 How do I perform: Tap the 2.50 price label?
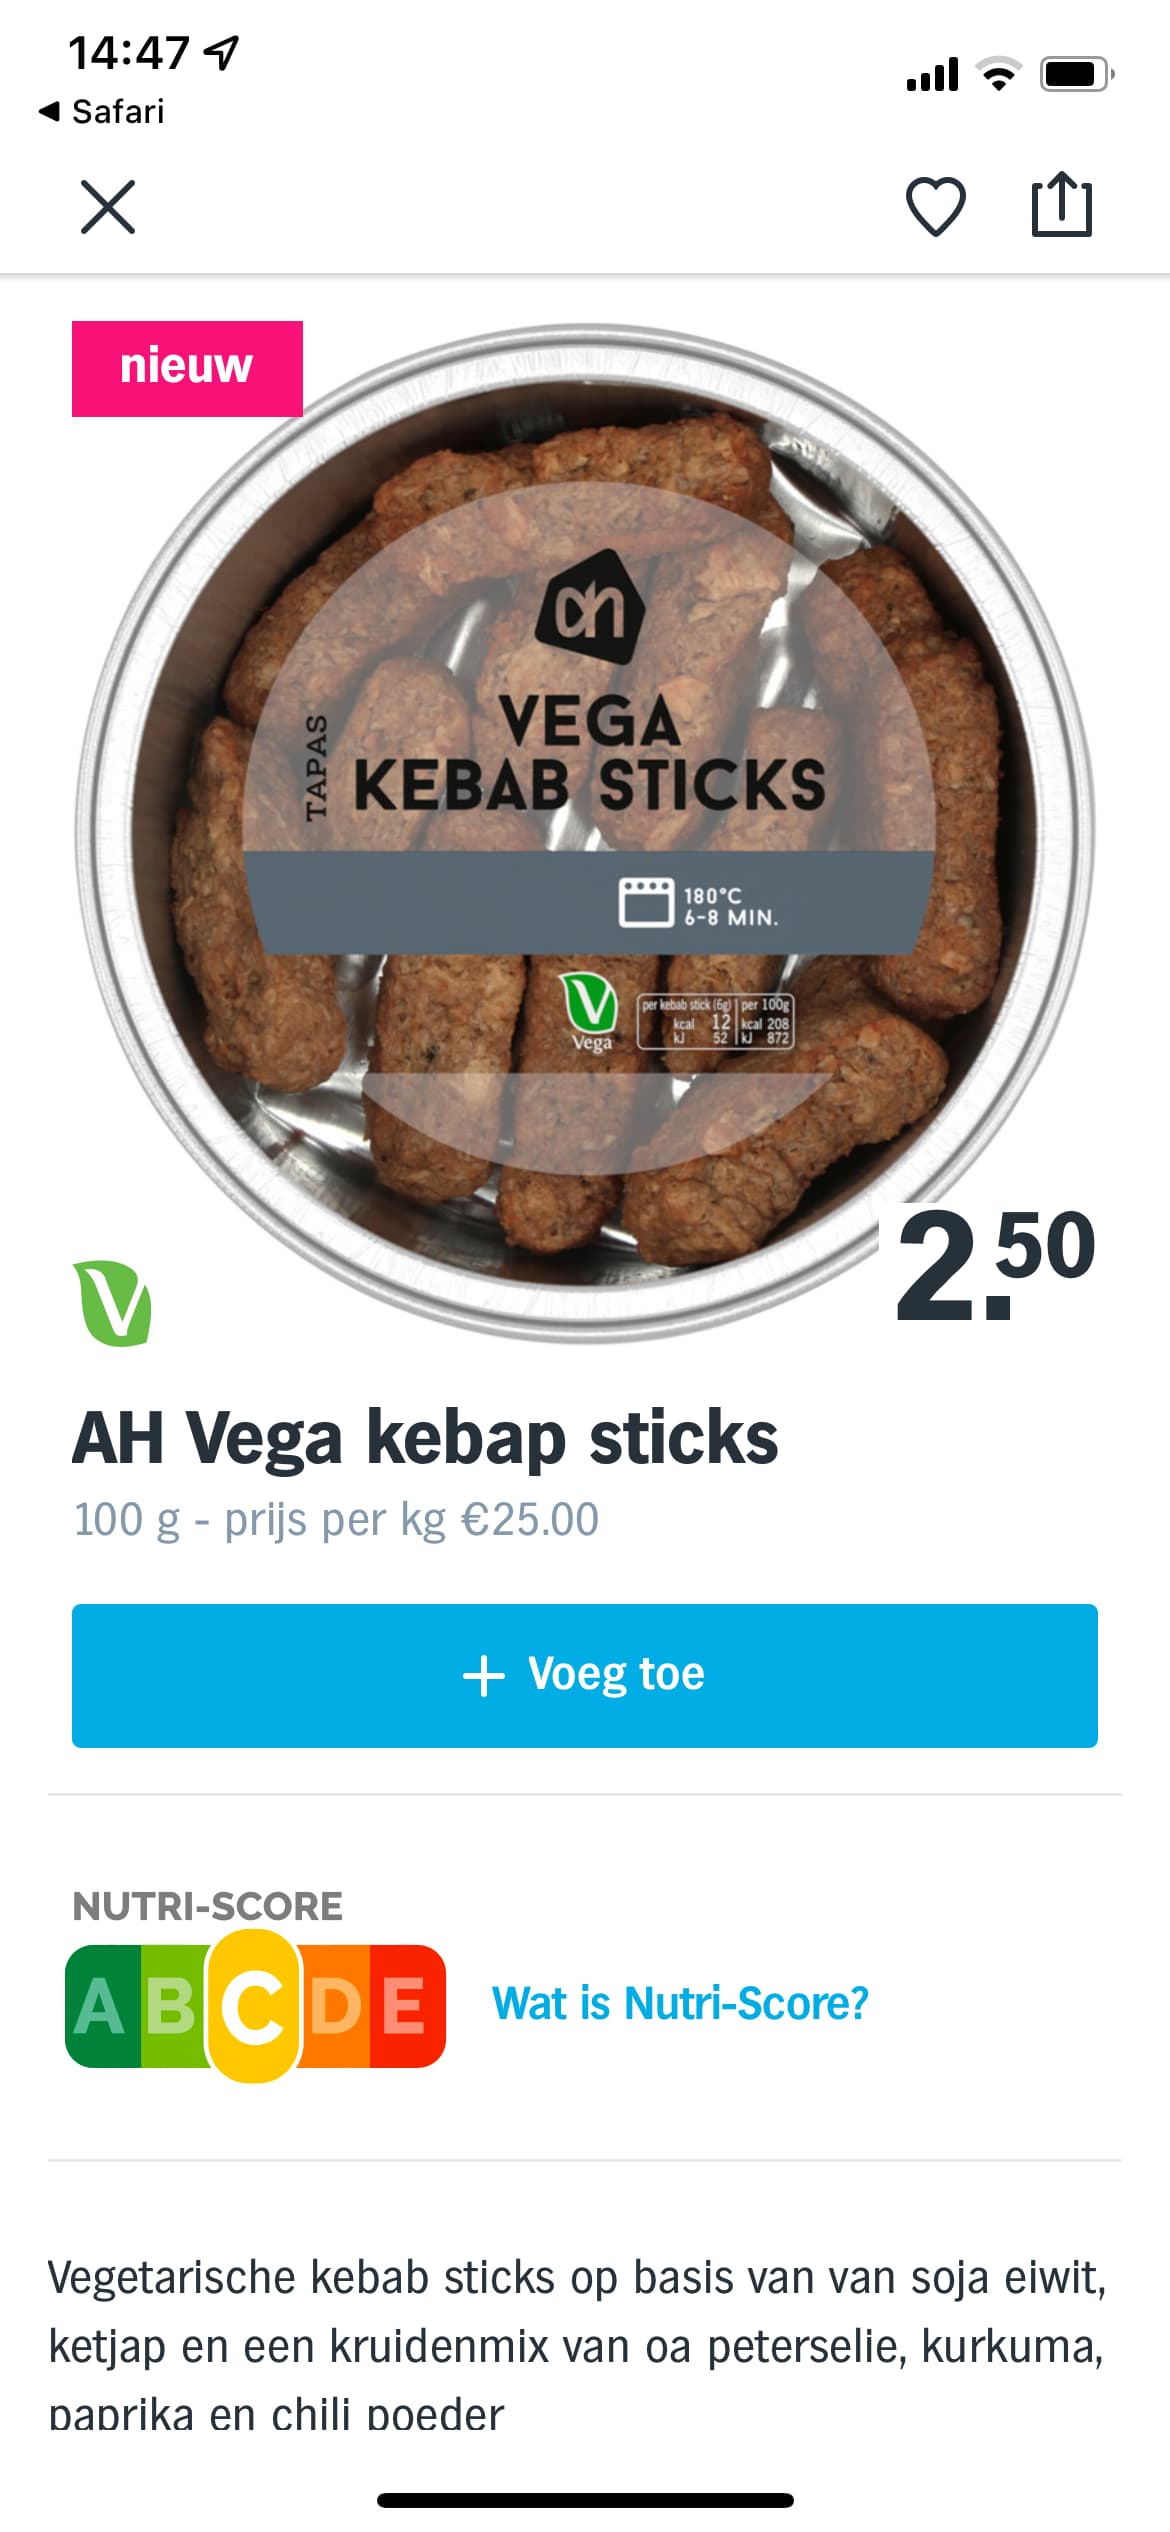995,1263
